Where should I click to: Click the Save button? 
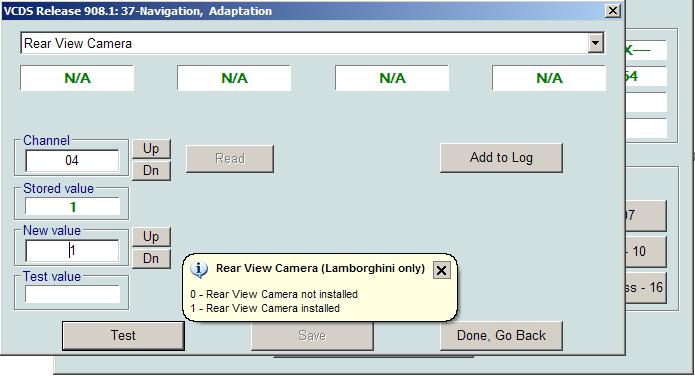pyautogui.click(x=312, y=336)
